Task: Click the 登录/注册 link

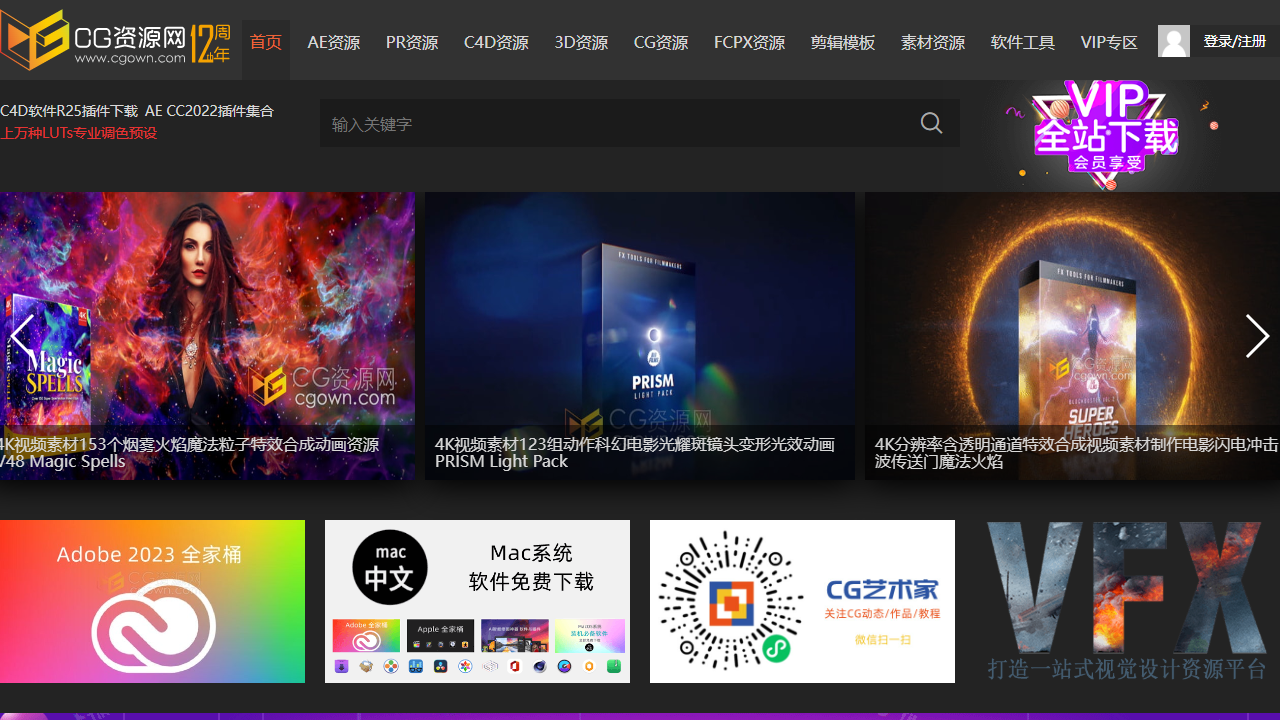Action: pos(1234,41)
